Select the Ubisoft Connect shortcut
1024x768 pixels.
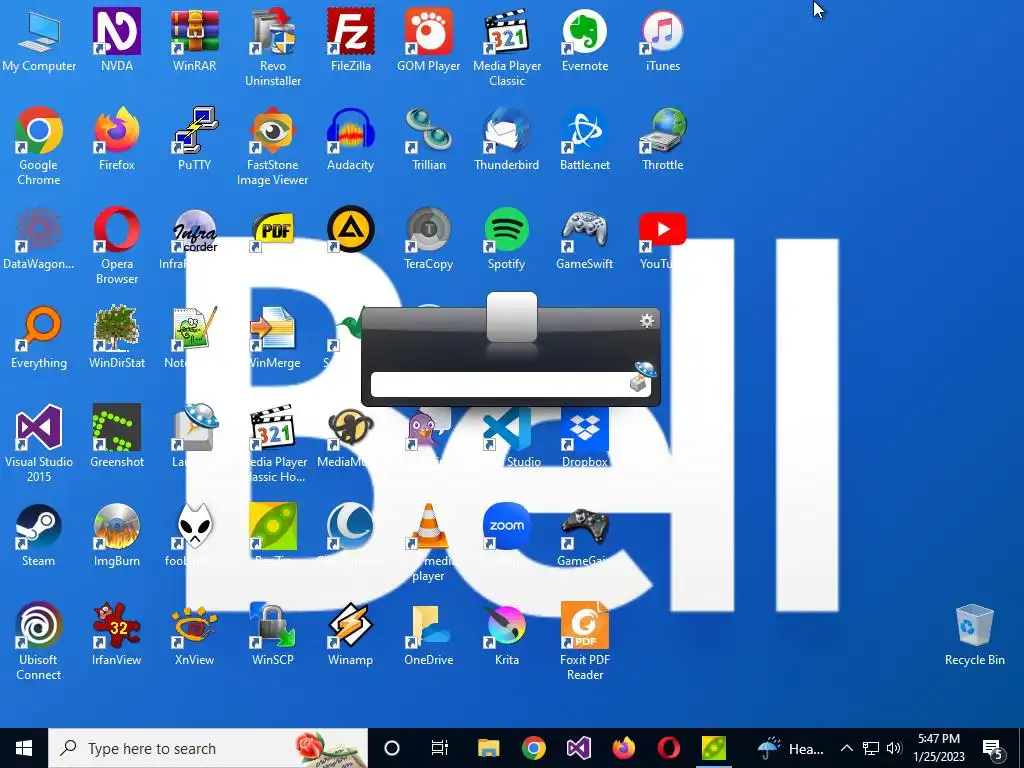point(39,642)
